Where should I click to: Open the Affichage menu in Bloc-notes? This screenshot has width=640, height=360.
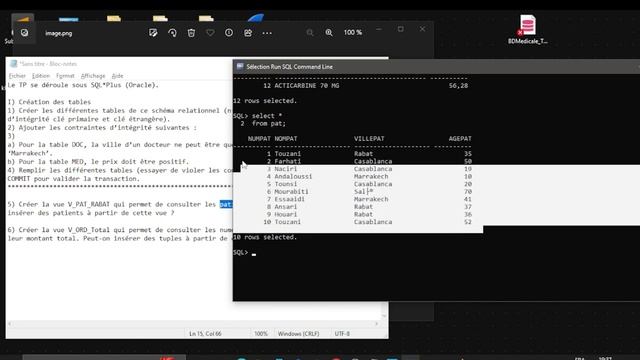(93, 76)
